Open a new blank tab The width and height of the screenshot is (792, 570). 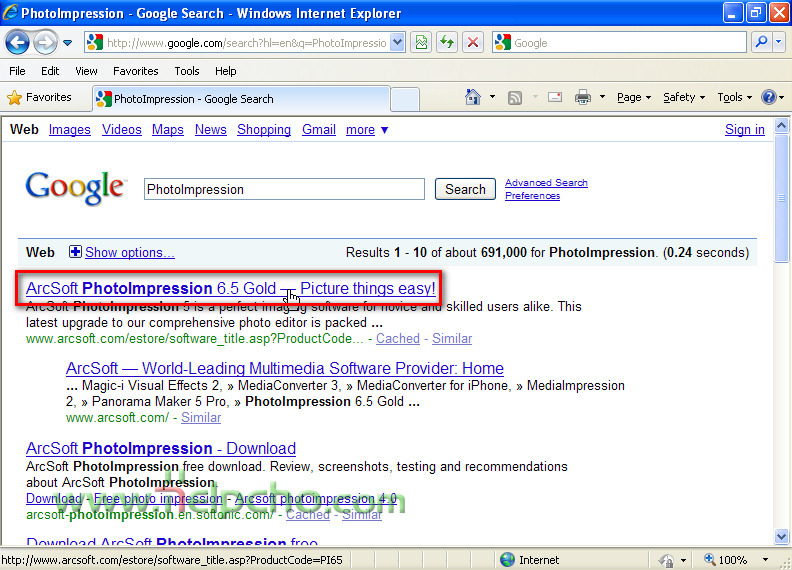(x=405, y=99)
